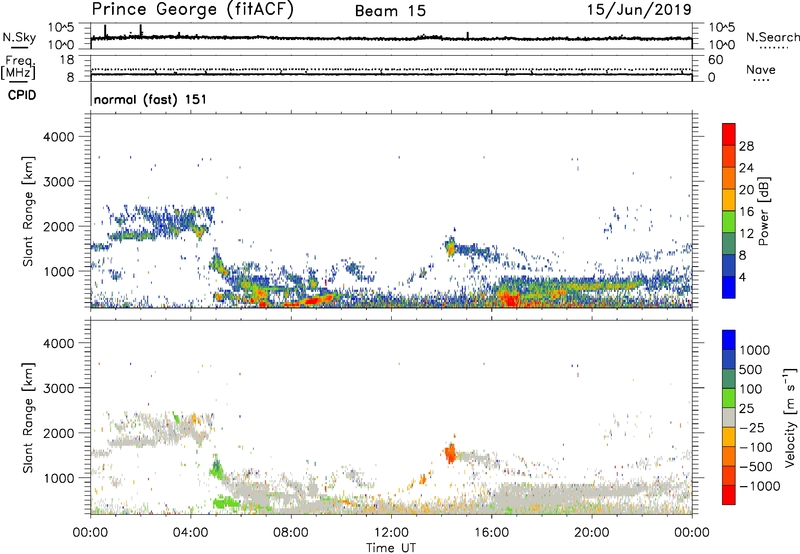This screenshot has width=800, height=554.
Task: Click the 'Power [dB]' color bar label
Action: (763, 211)
